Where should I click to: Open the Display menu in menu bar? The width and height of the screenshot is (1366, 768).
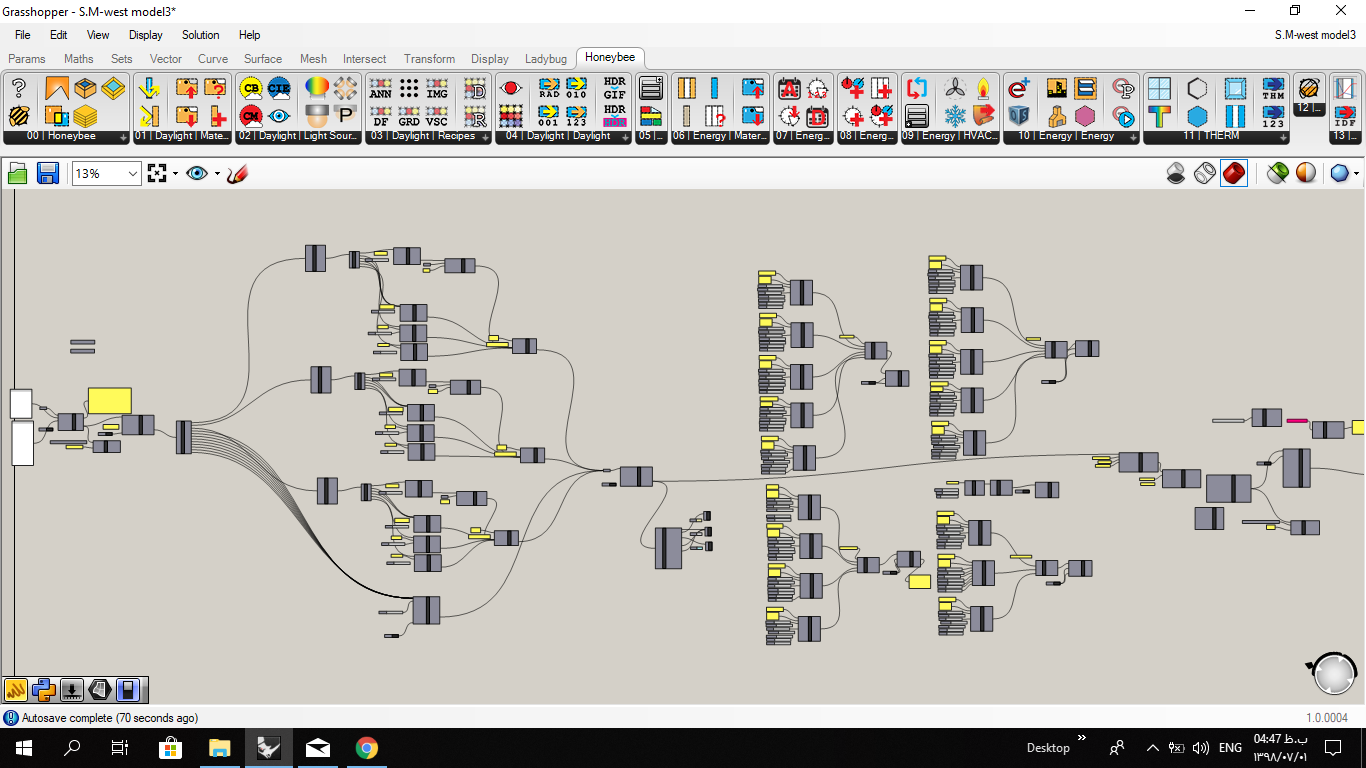coord(146,35)
